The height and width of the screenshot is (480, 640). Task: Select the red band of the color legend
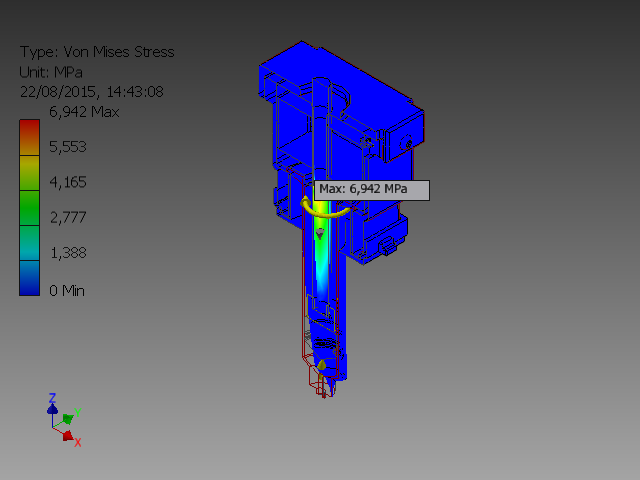[29, 137]
